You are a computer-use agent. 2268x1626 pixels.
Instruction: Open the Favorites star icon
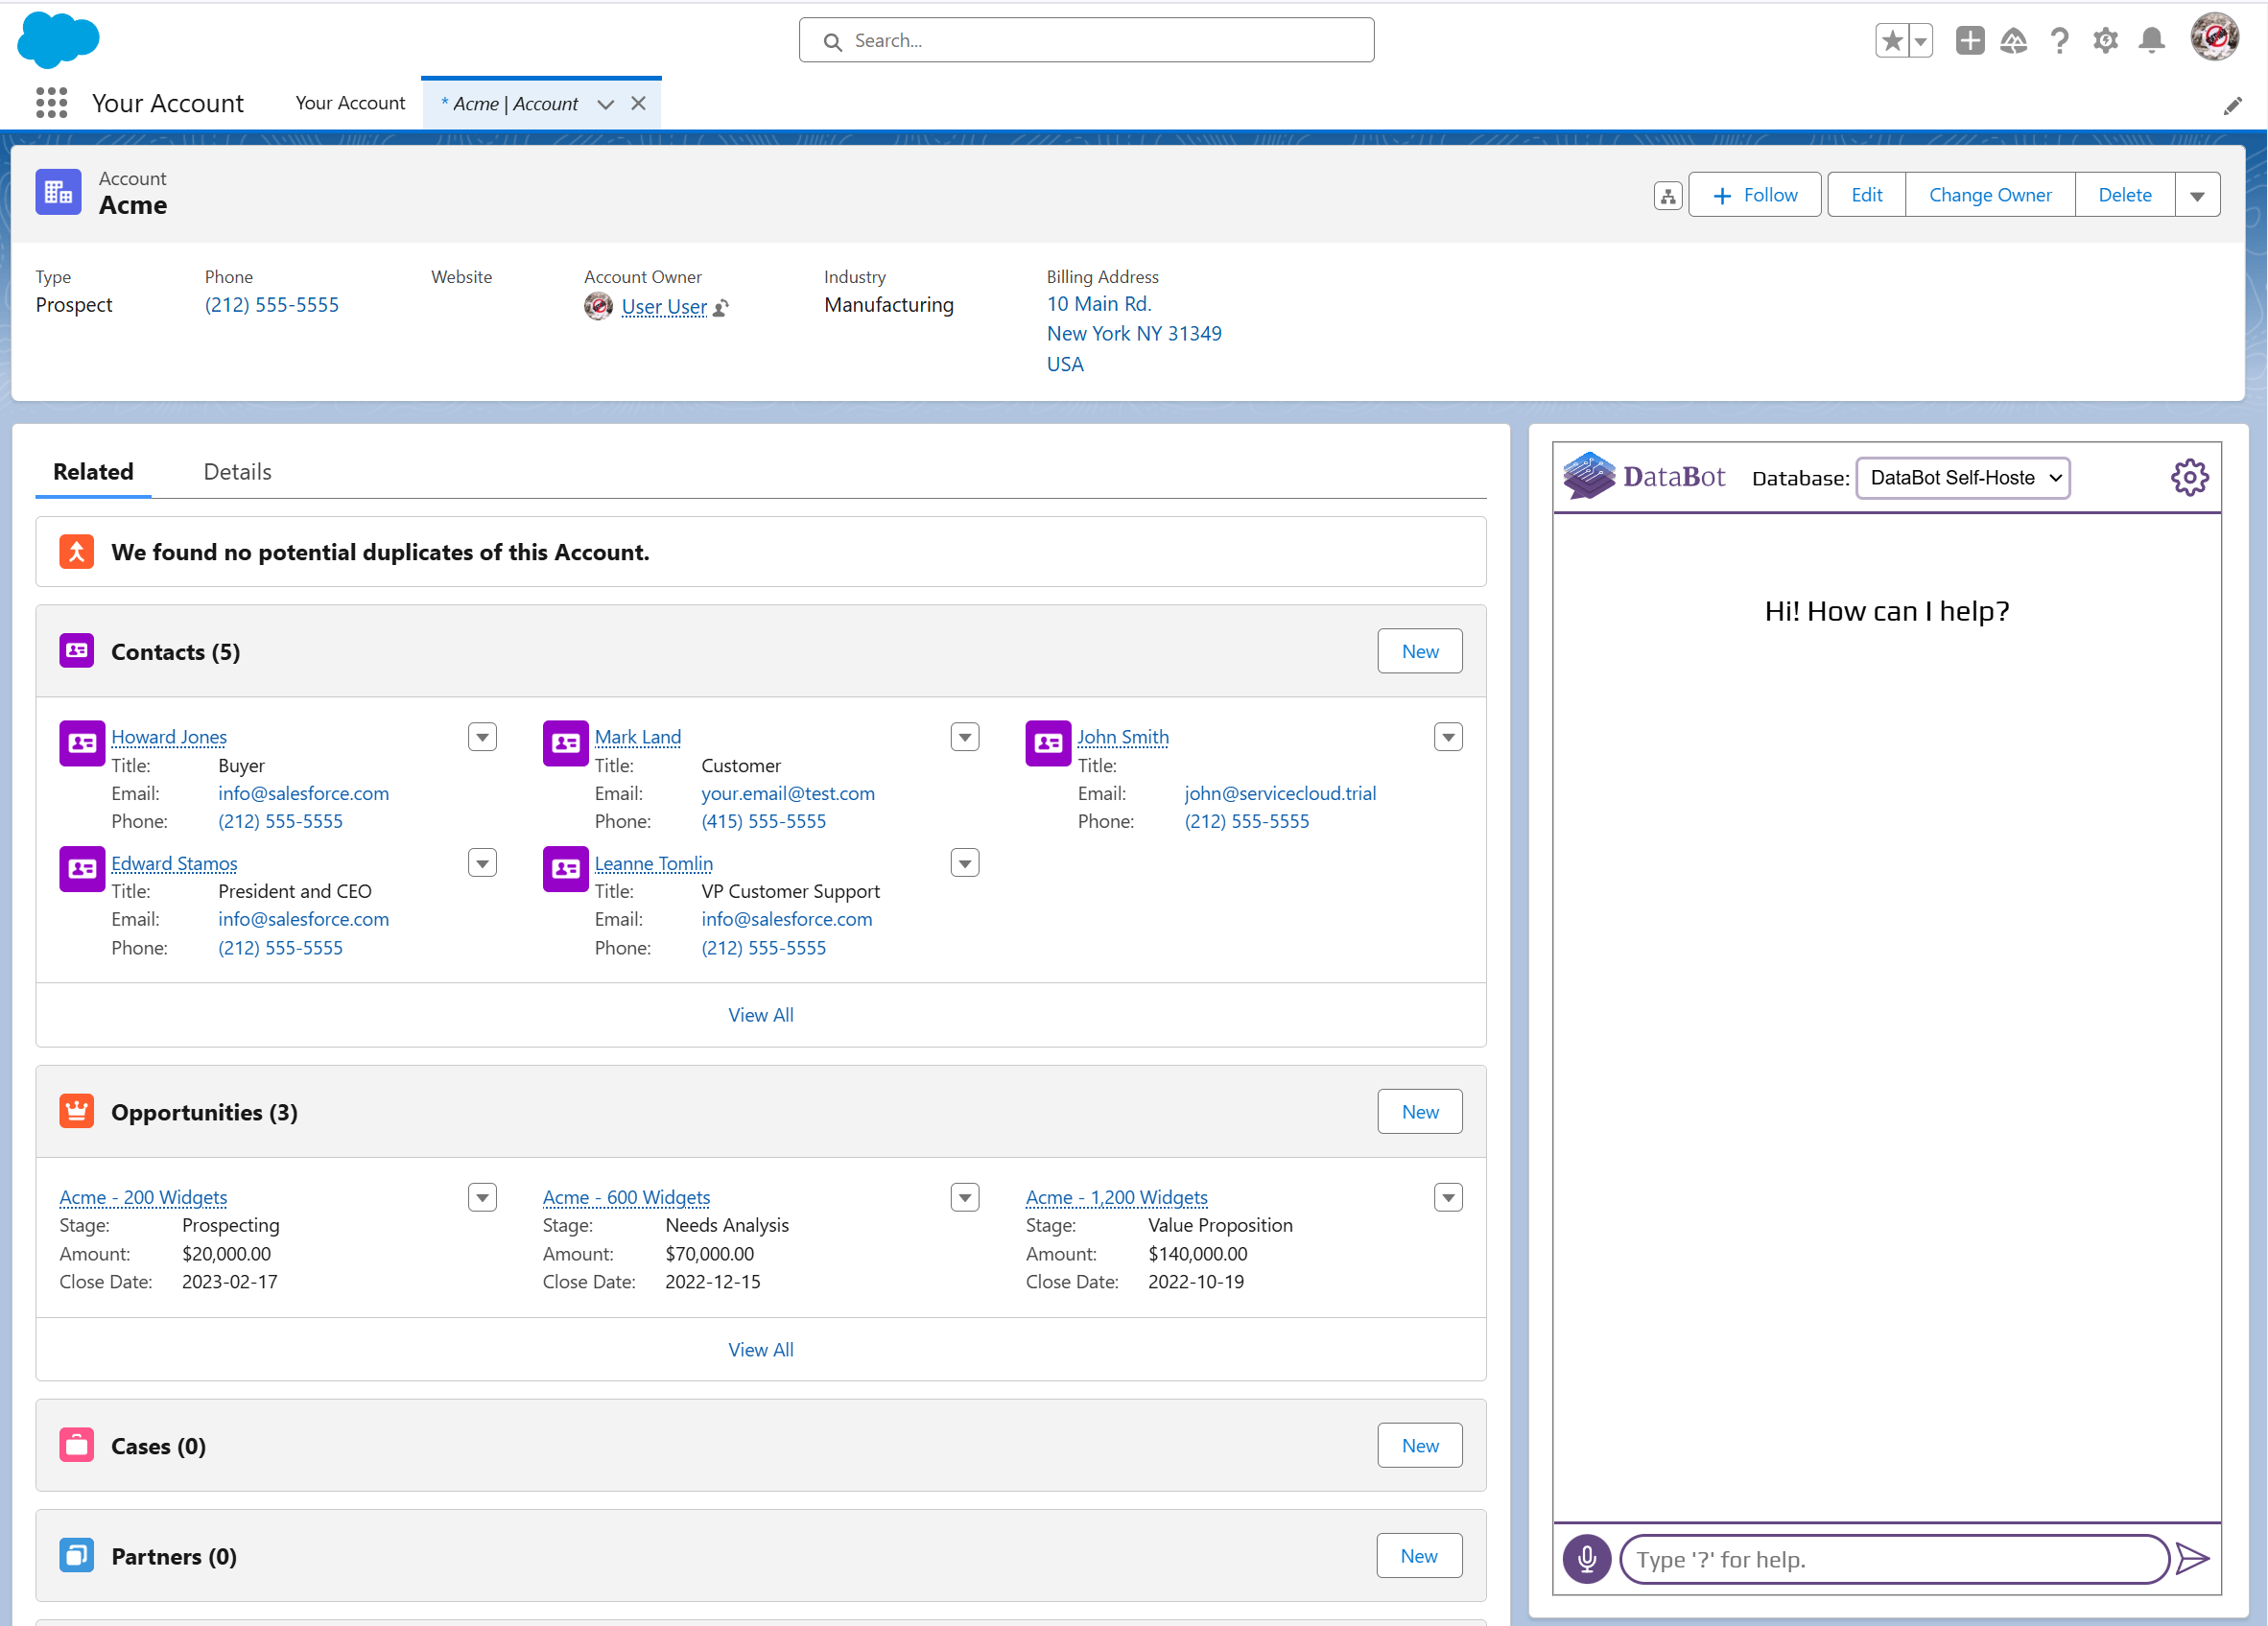click(x=1892, y=41)
